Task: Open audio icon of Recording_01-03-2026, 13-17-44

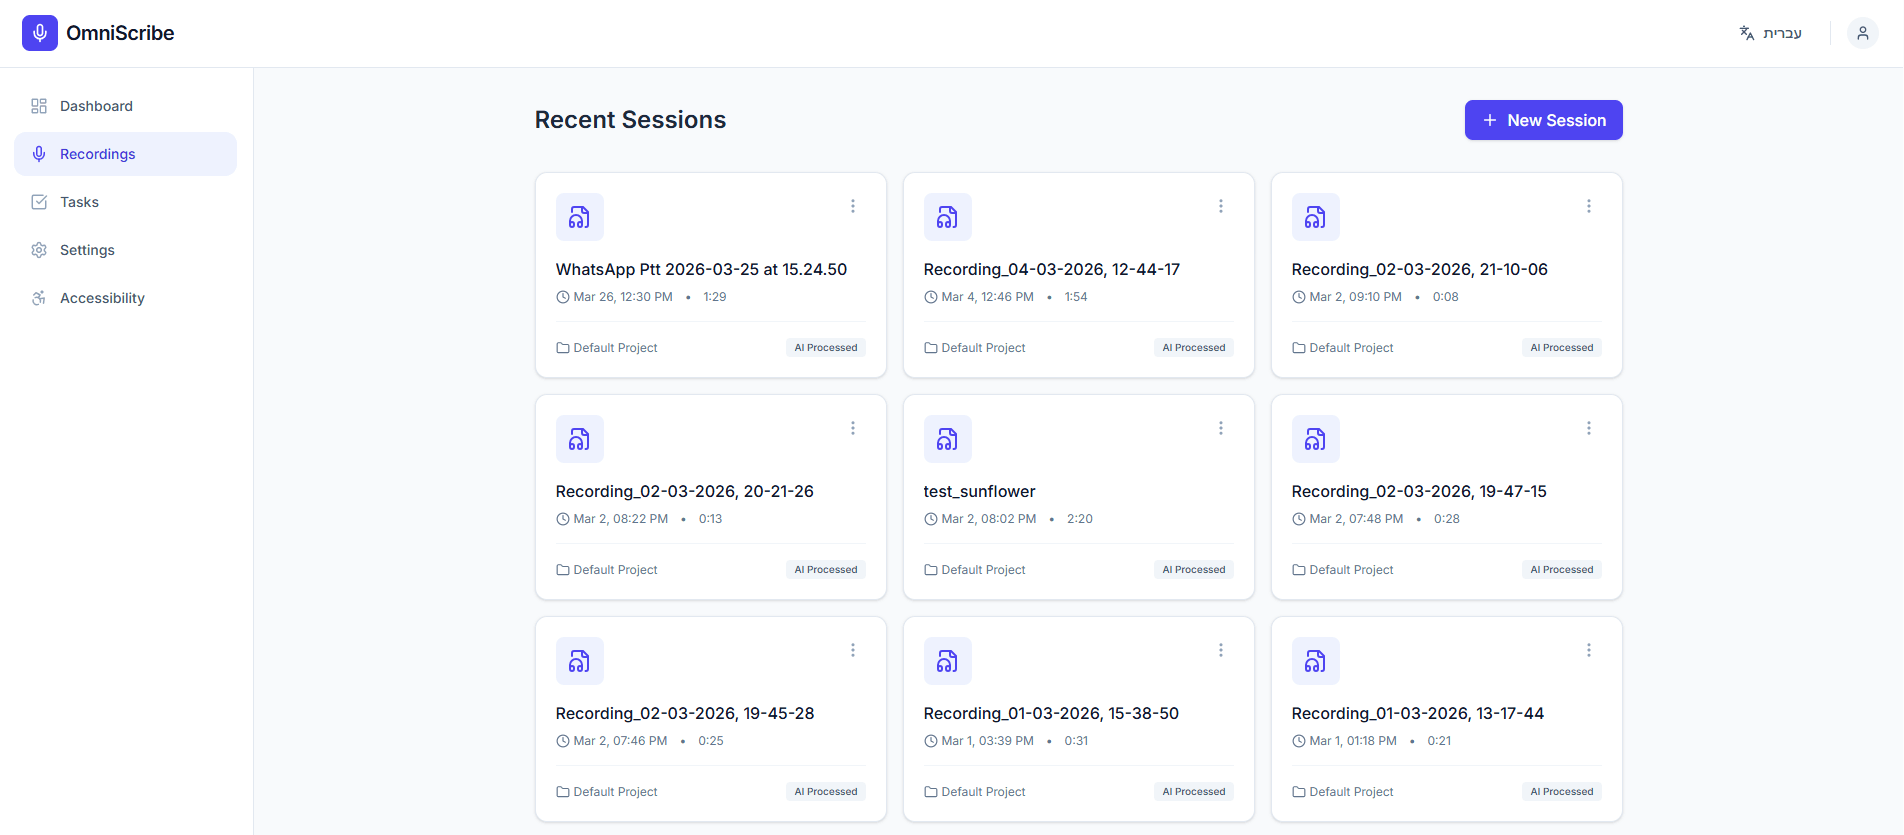Action: [x=1315, y=661]
